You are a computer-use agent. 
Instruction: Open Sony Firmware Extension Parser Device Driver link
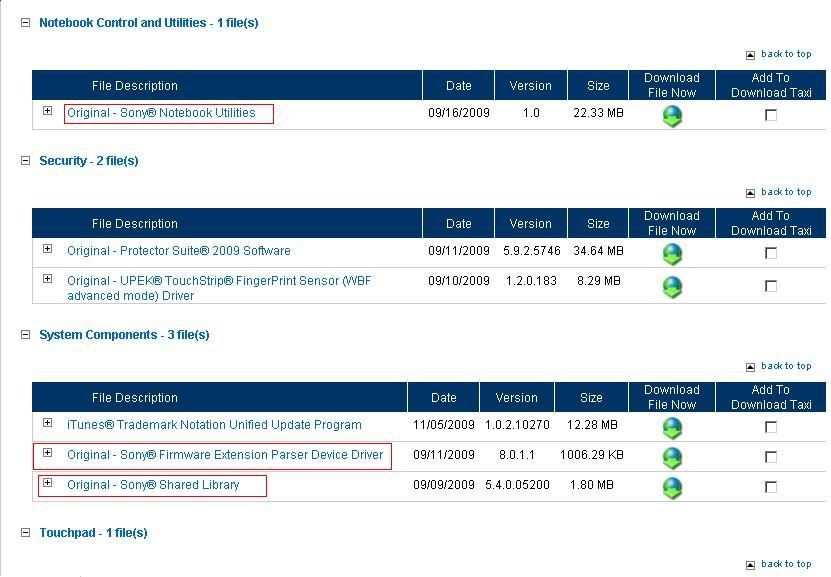[225, 455]
